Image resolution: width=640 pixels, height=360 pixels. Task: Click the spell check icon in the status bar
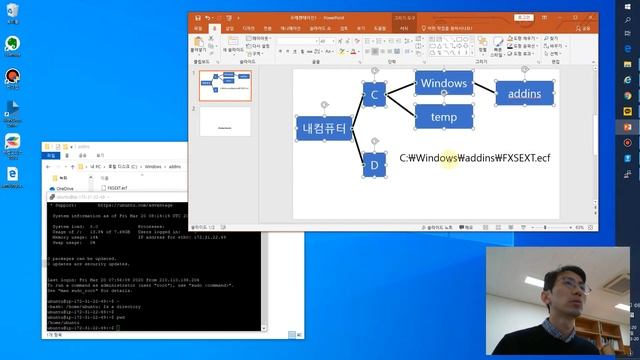click(x=223, y=227)
